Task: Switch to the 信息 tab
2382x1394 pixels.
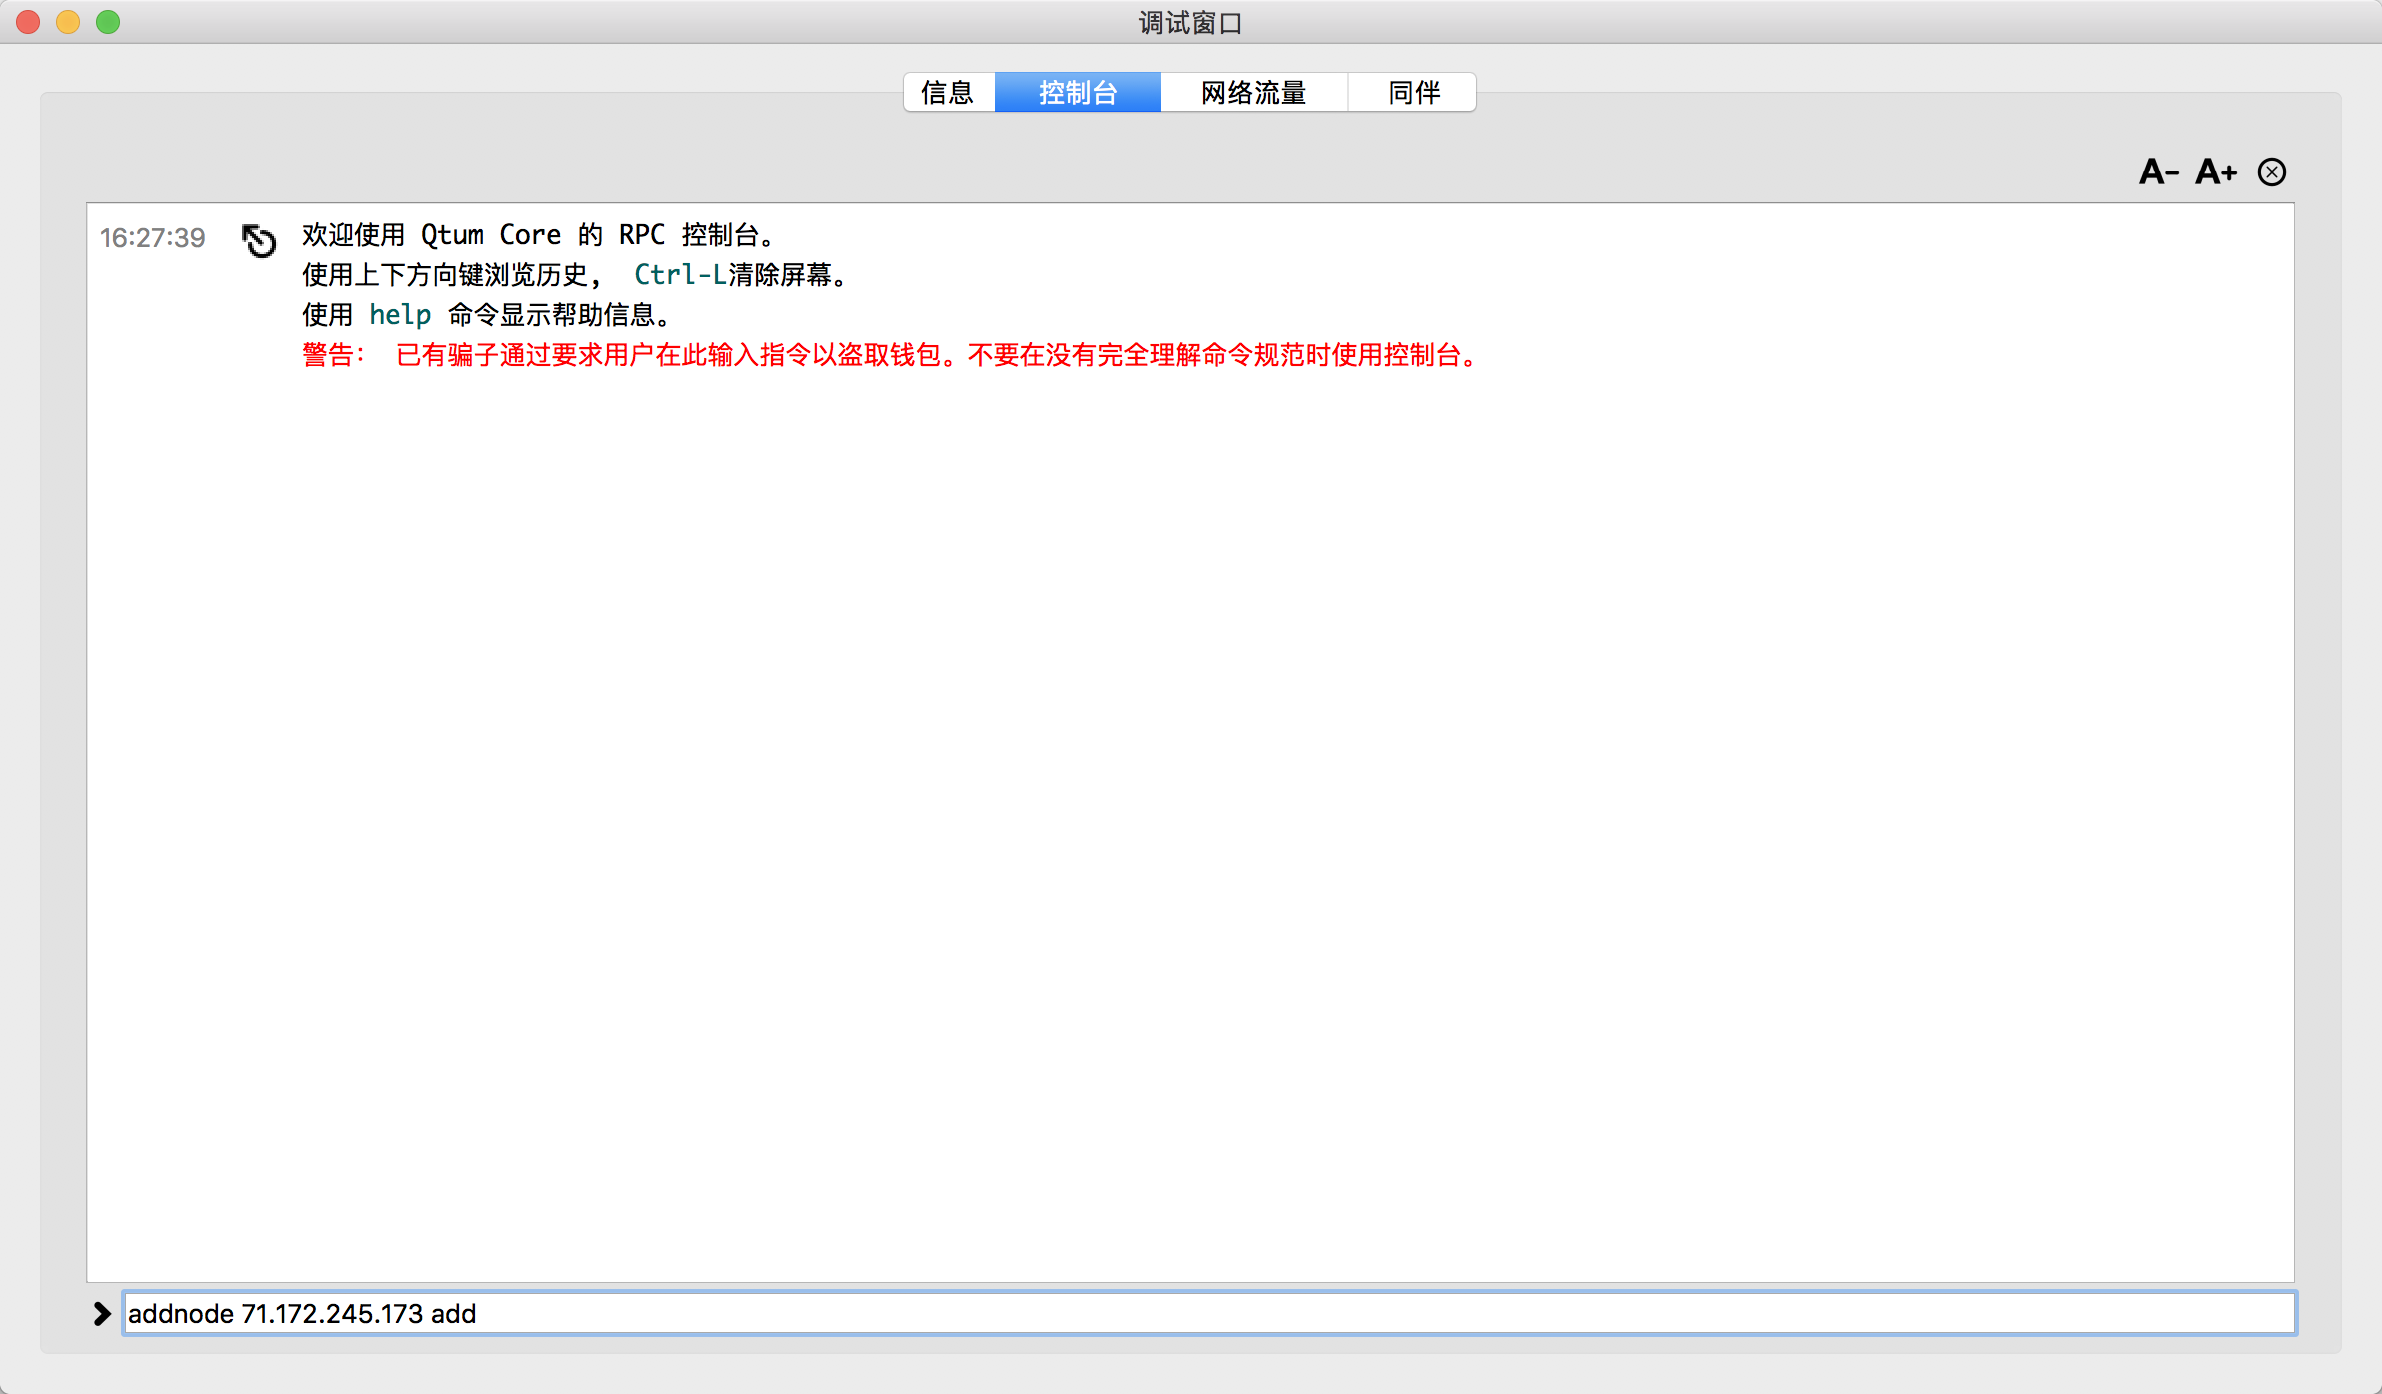Action: point(948,93)
